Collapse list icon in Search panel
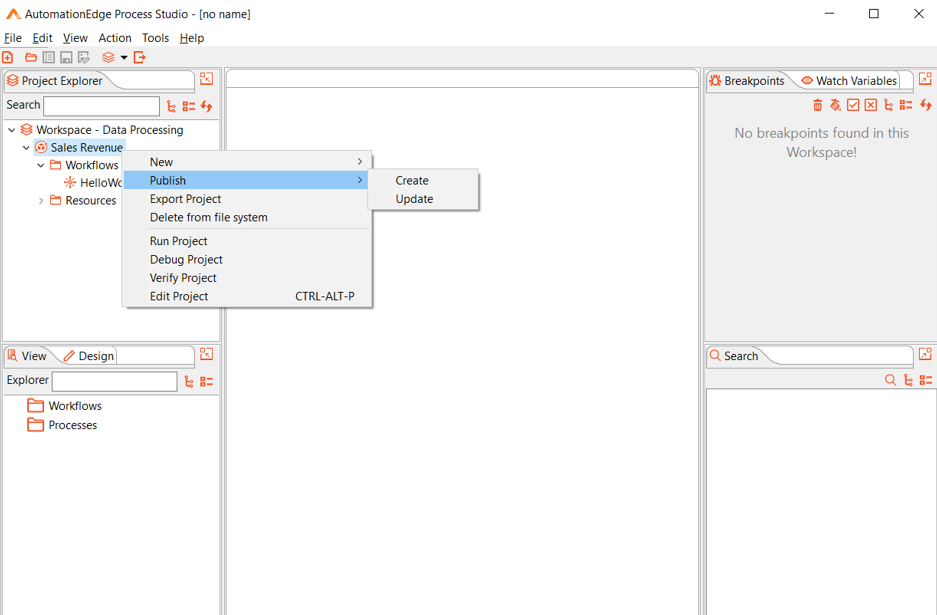 click(x=926, y=380)
